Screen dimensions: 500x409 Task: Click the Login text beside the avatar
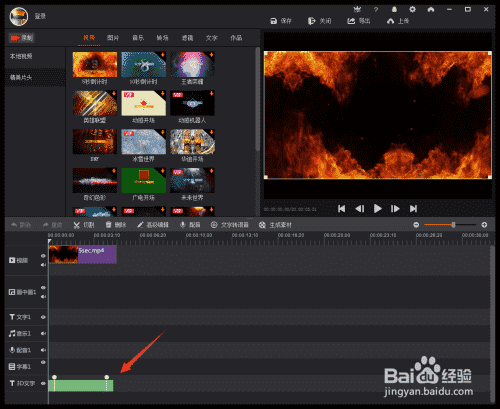pyautogui.click(x=40, y=16)
